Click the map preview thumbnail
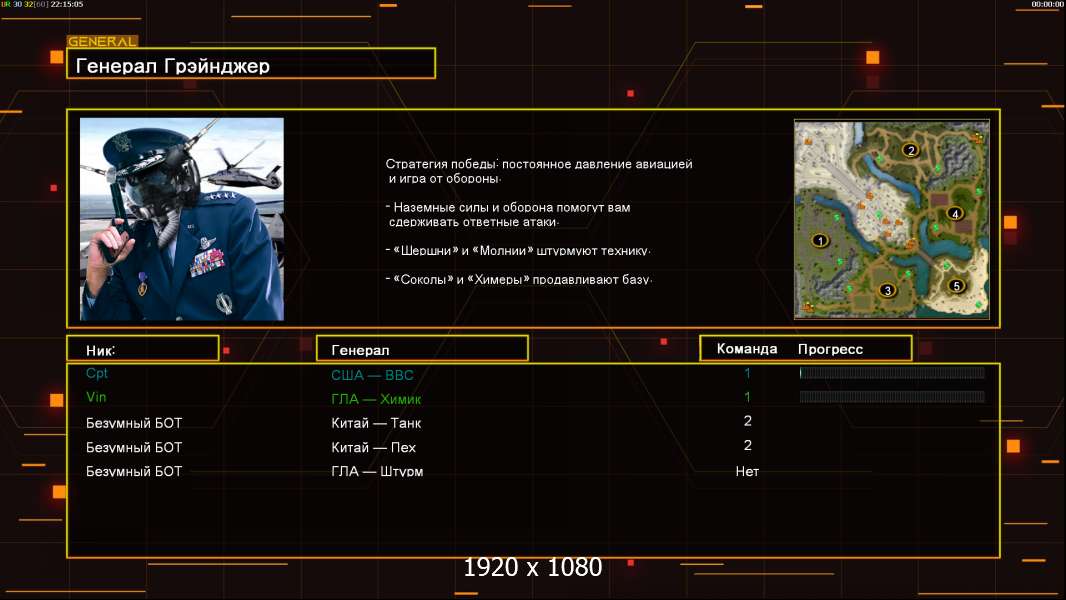Screen dimensions: 1066x600 (892, 219)
